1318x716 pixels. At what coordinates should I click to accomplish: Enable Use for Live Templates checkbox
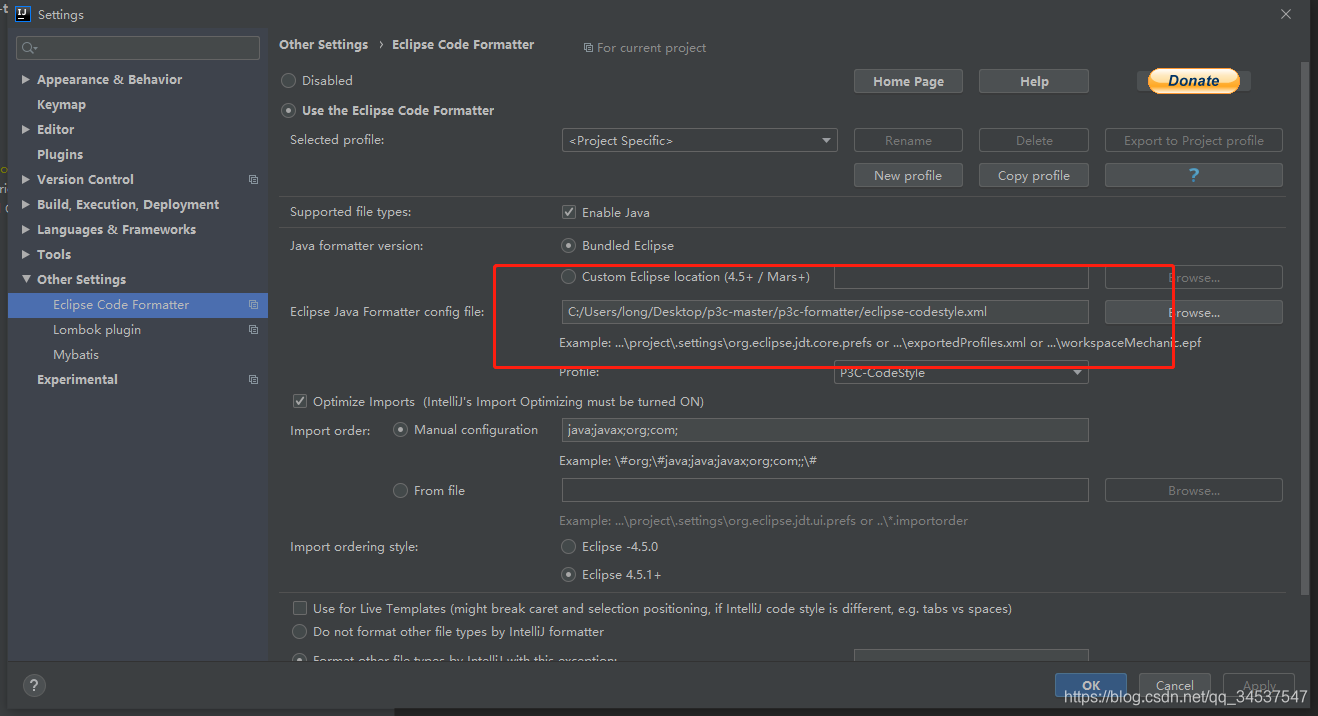click(x=299, y=608)
